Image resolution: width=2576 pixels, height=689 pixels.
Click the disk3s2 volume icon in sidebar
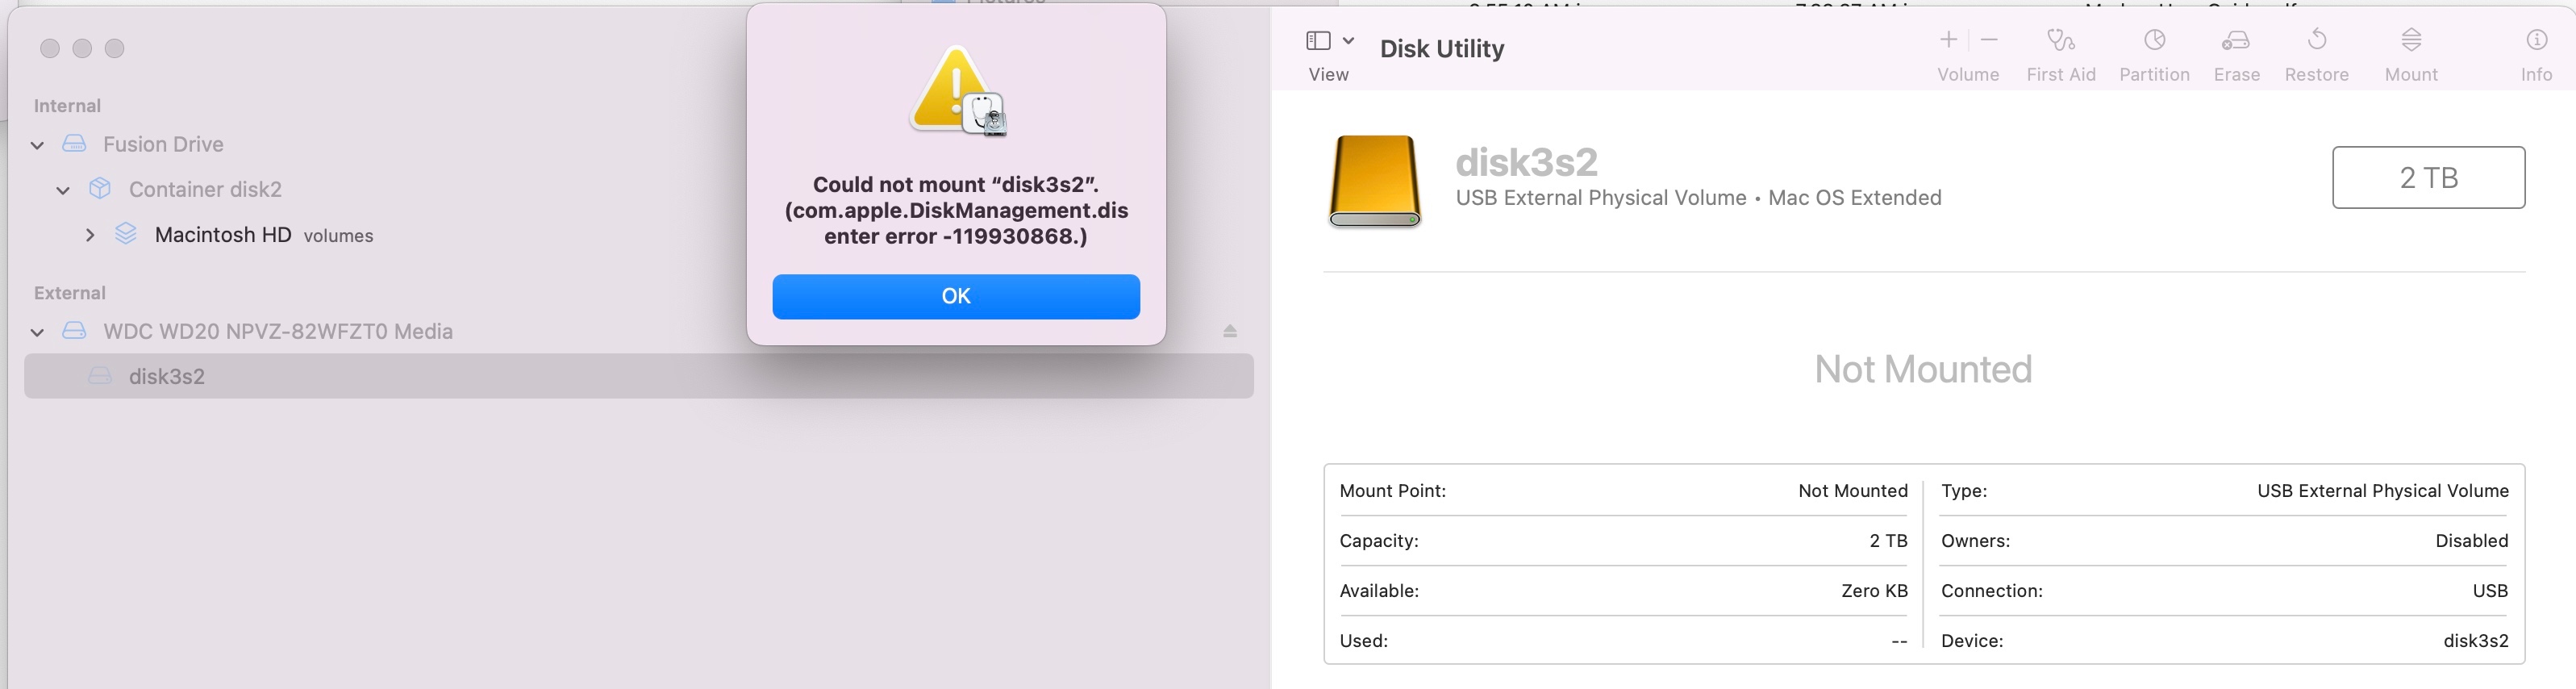point(100,376)
